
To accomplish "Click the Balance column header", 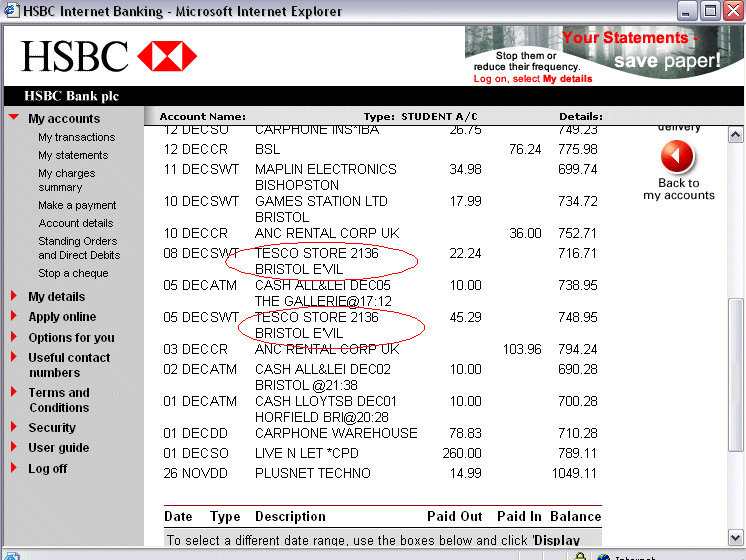I will [576, 516].
